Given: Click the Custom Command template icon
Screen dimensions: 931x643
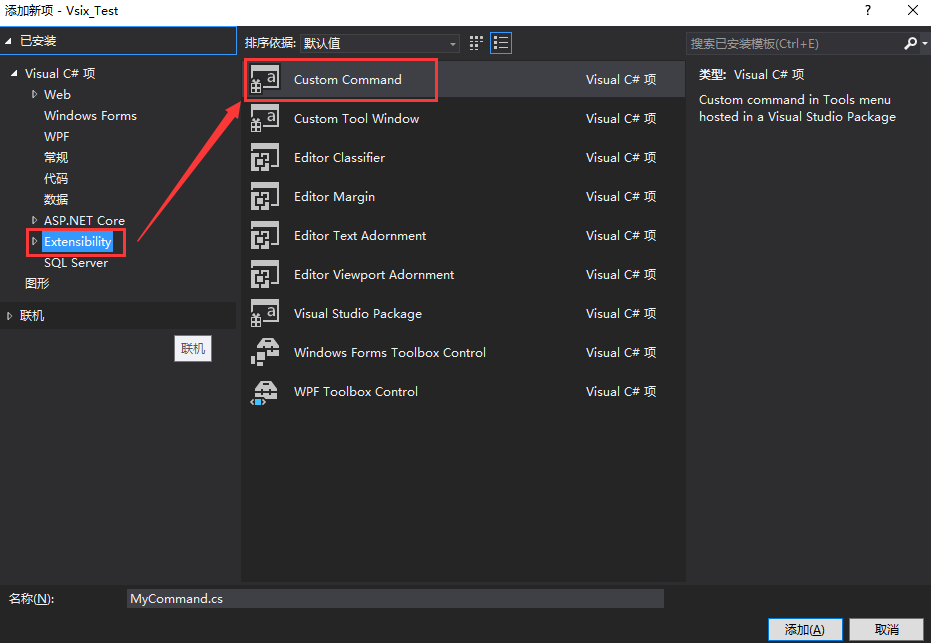Looking at the screenshot, I should (265, 80).
